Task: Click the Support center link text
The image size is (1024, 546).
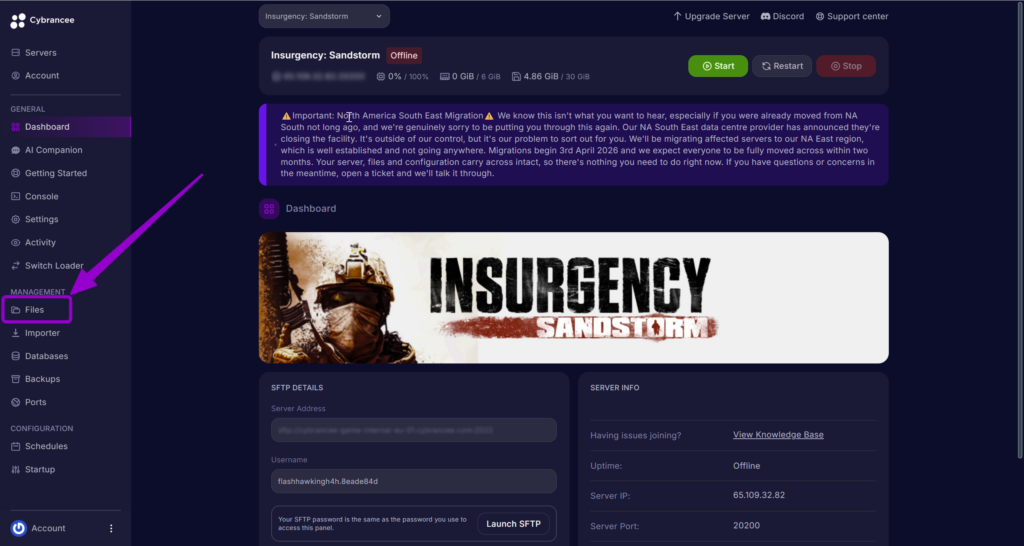Action: coord(857,16)
